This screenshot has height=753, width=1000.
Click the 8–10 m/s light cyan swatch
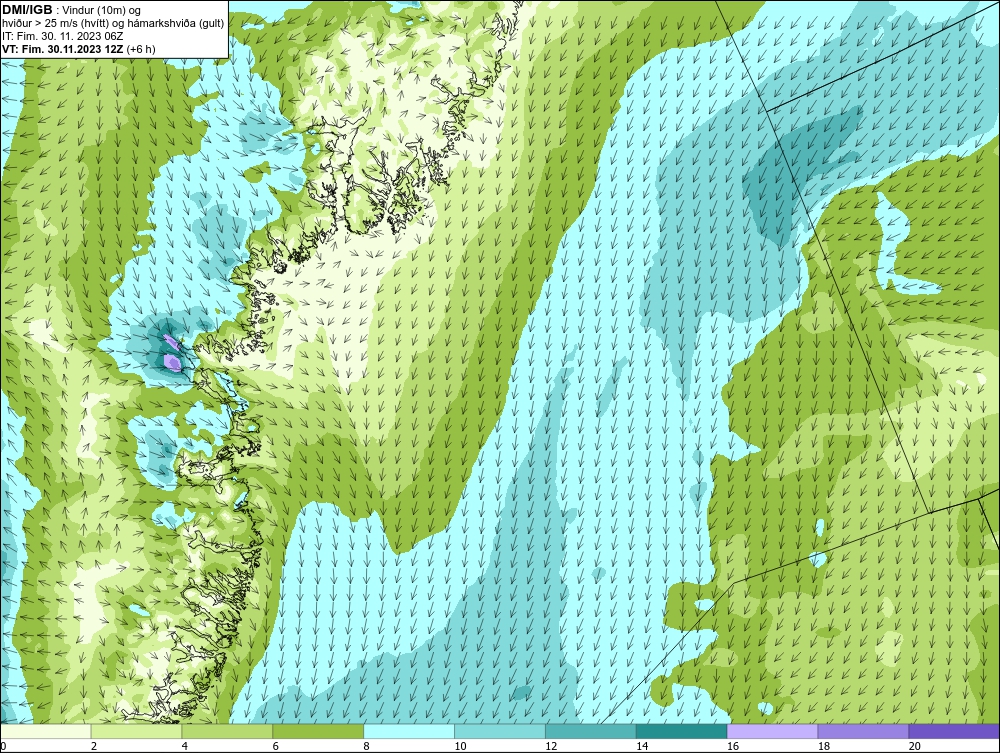[x=409, y=731]
